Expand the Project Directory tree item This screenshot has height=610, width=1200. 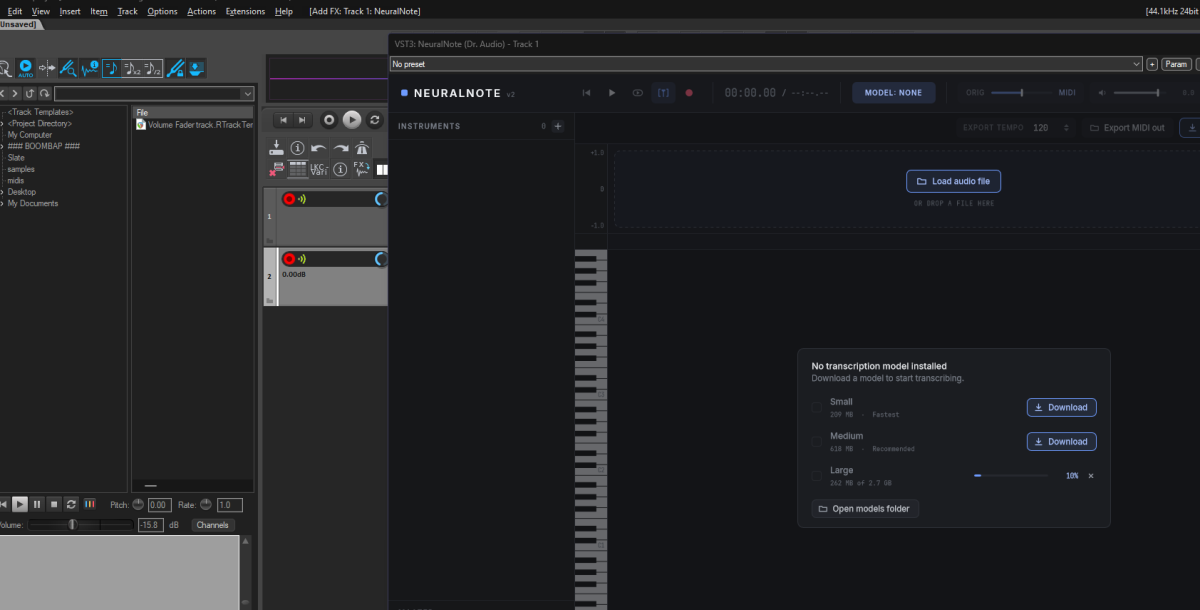point(2,124)
